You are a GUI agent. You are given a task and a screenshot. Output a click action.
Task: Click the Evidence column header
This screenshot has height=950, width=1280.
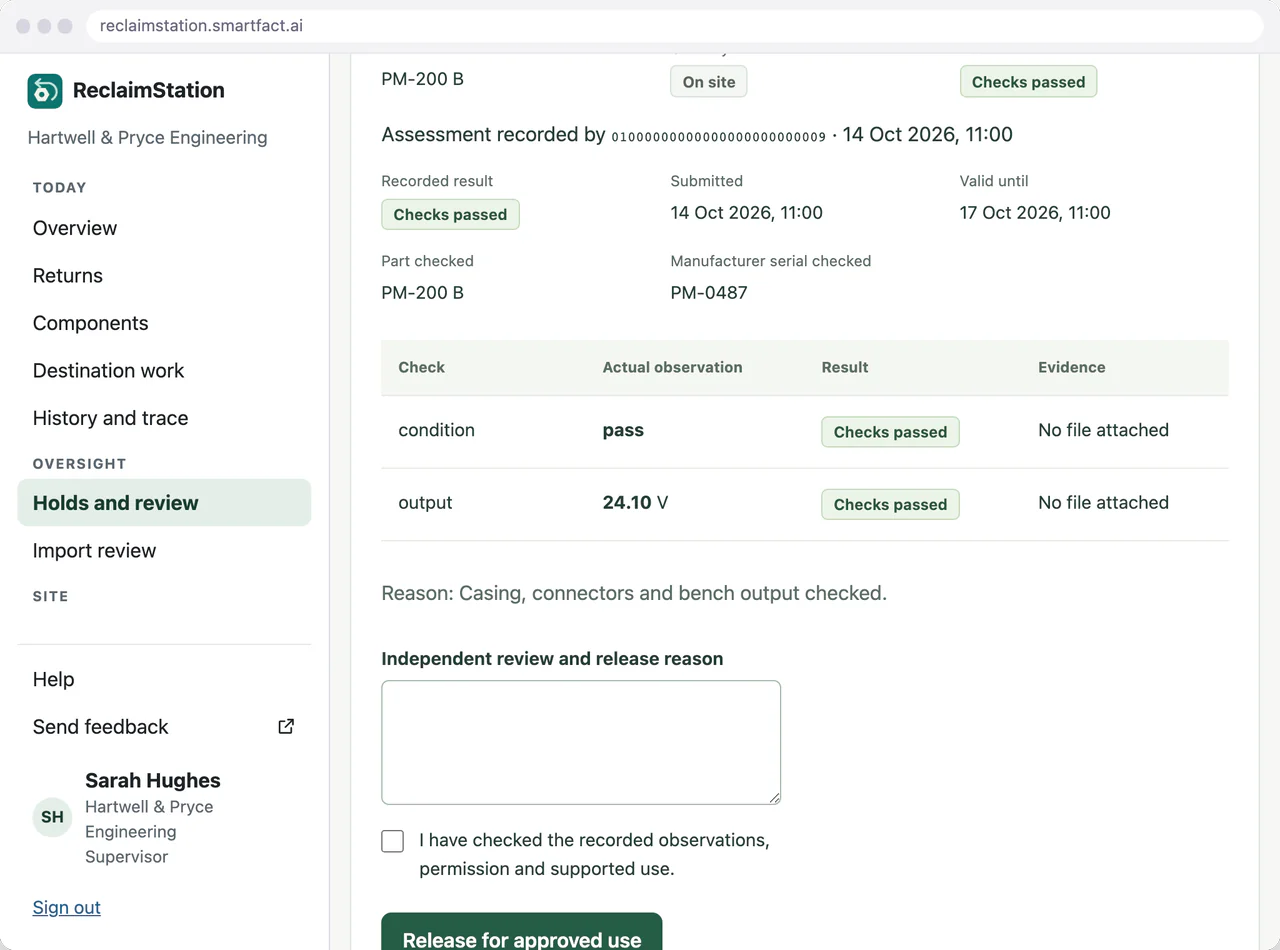pos(1072,368)
